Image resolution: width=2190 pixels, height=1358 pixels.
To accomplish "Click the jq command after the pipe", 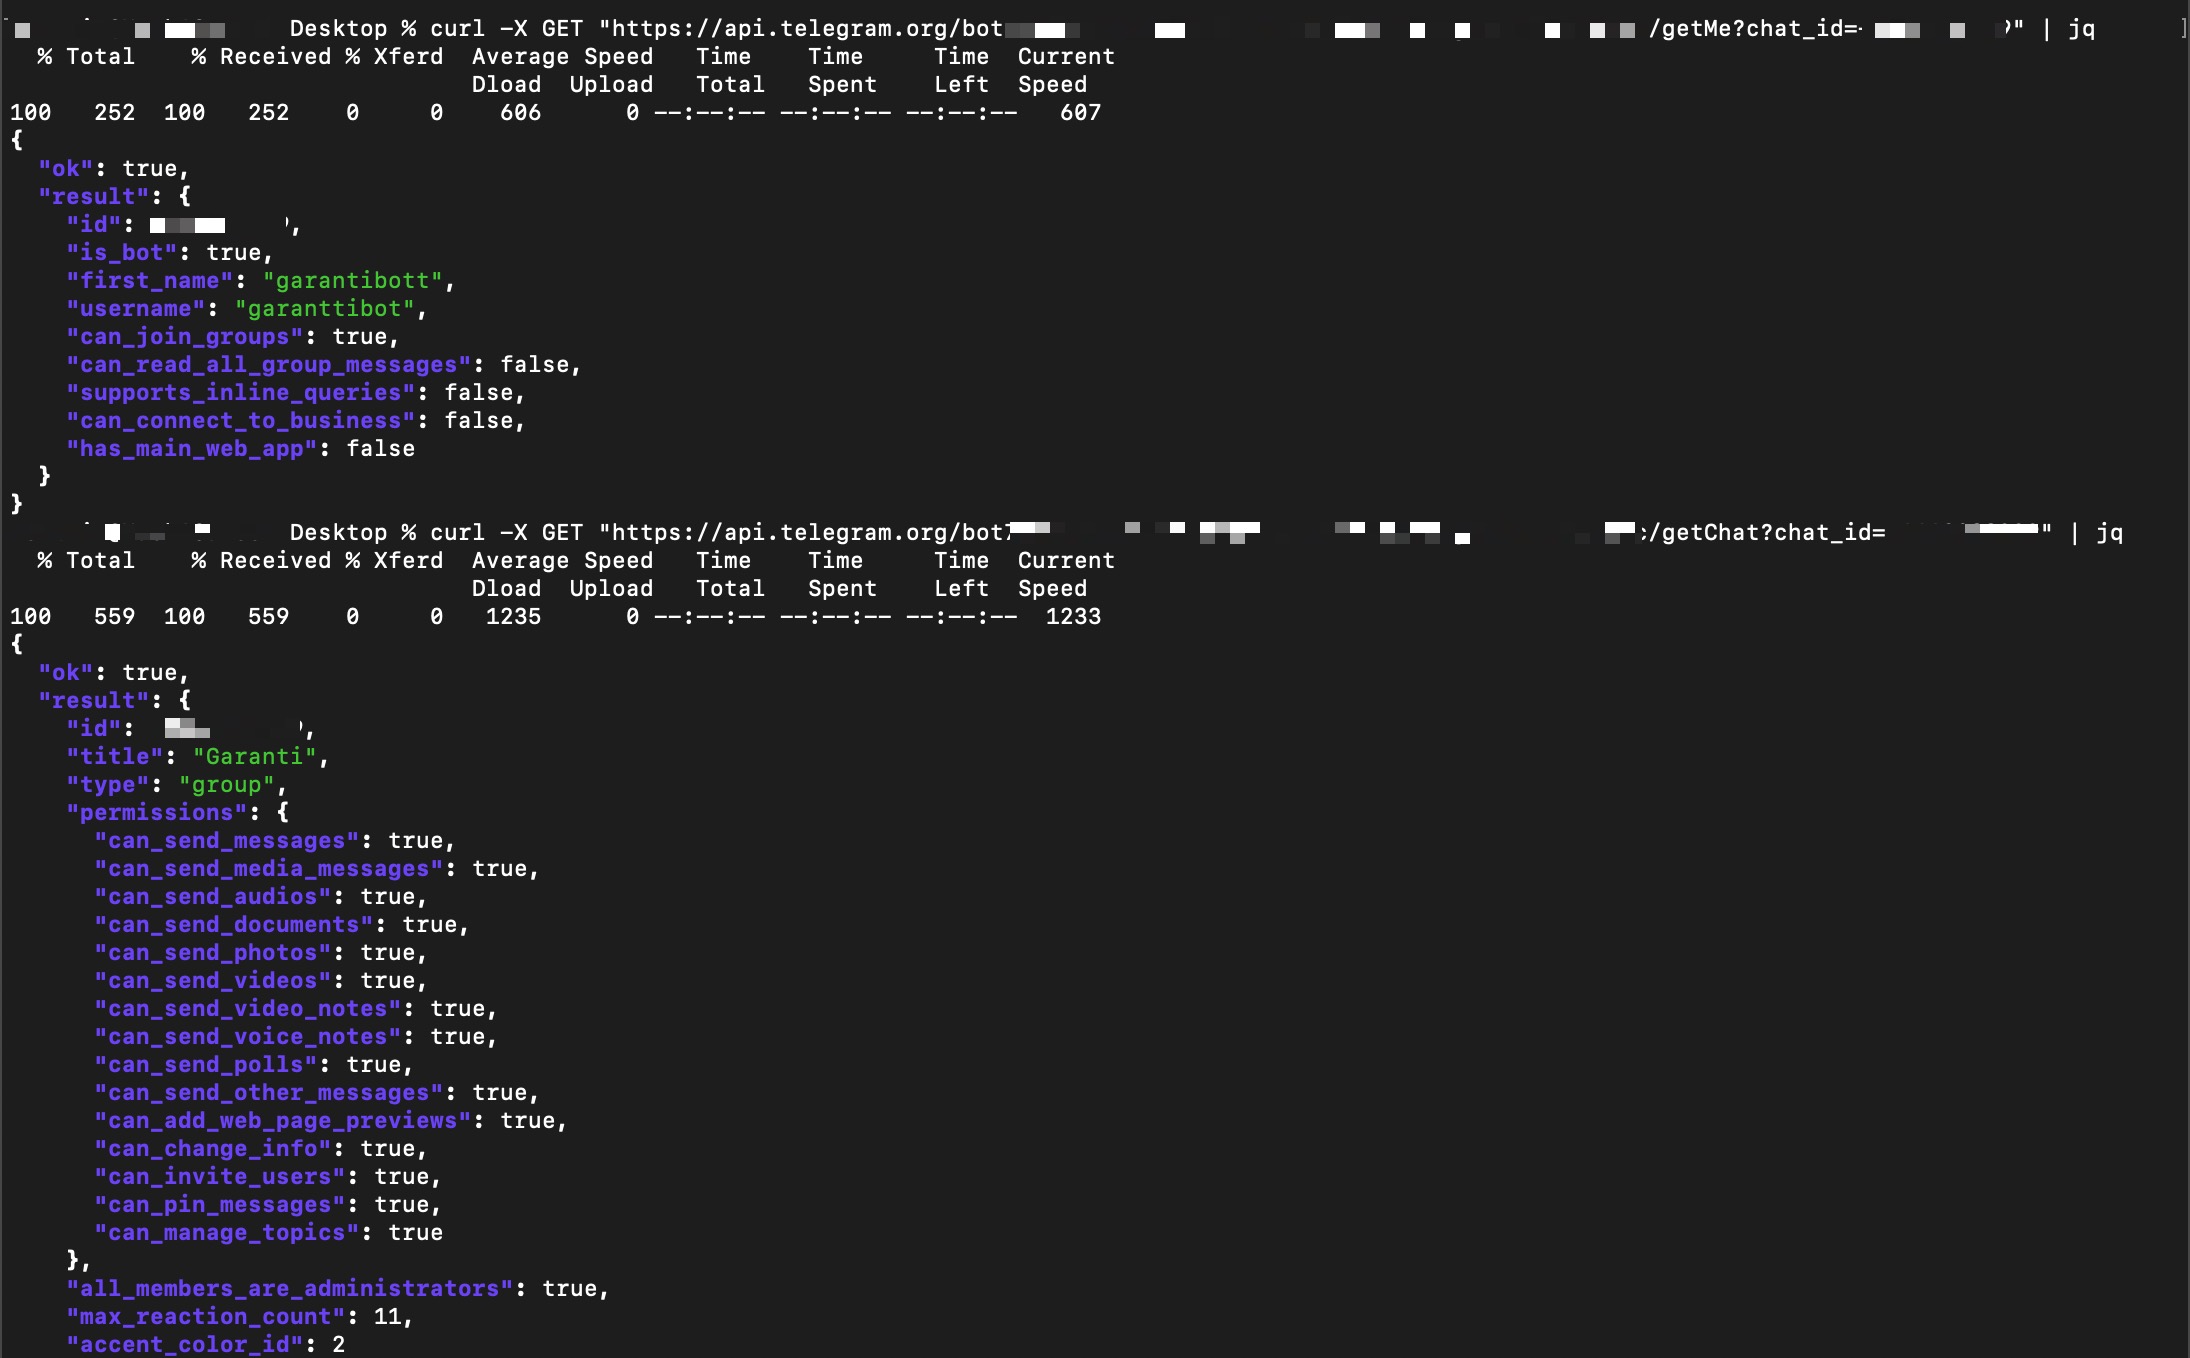I will [x=2082, y=28].
